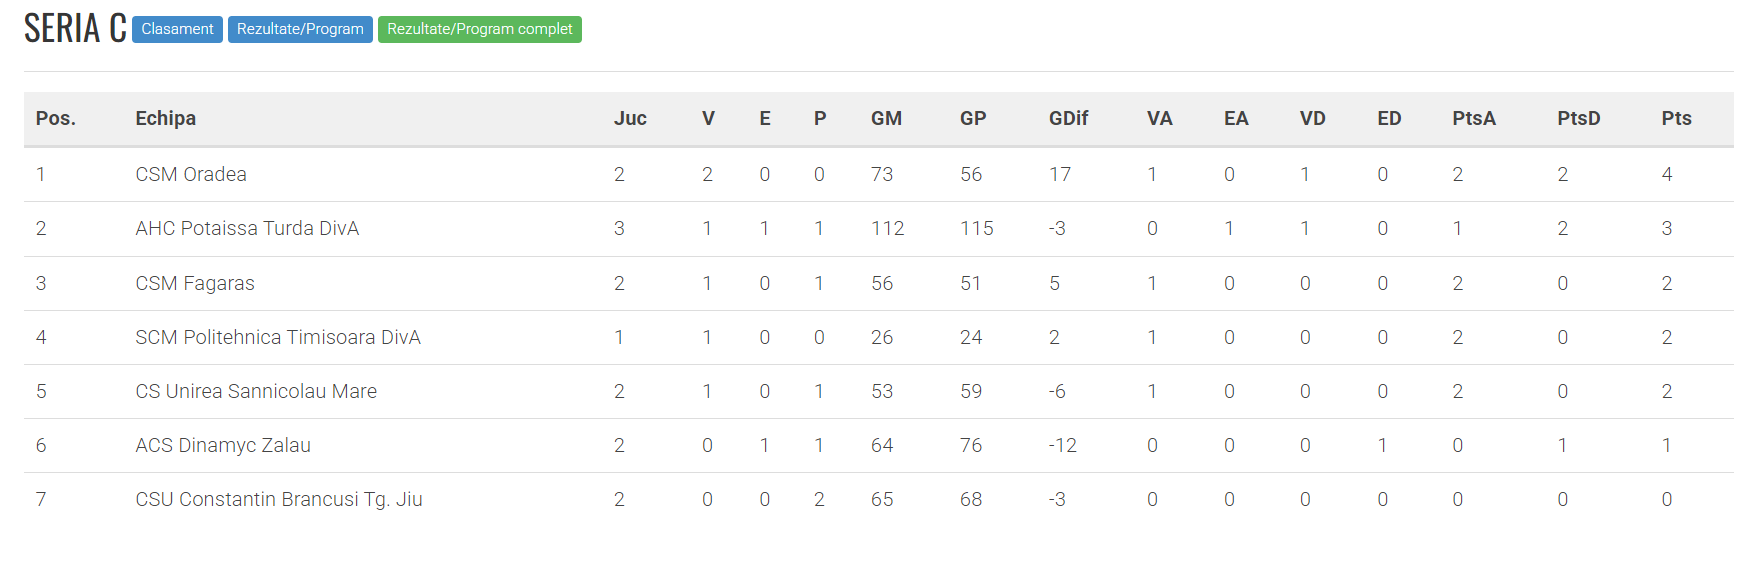Screen dimensions: 1737x574
Task: Open the Rezultate/Program tab
Action: 300,29
